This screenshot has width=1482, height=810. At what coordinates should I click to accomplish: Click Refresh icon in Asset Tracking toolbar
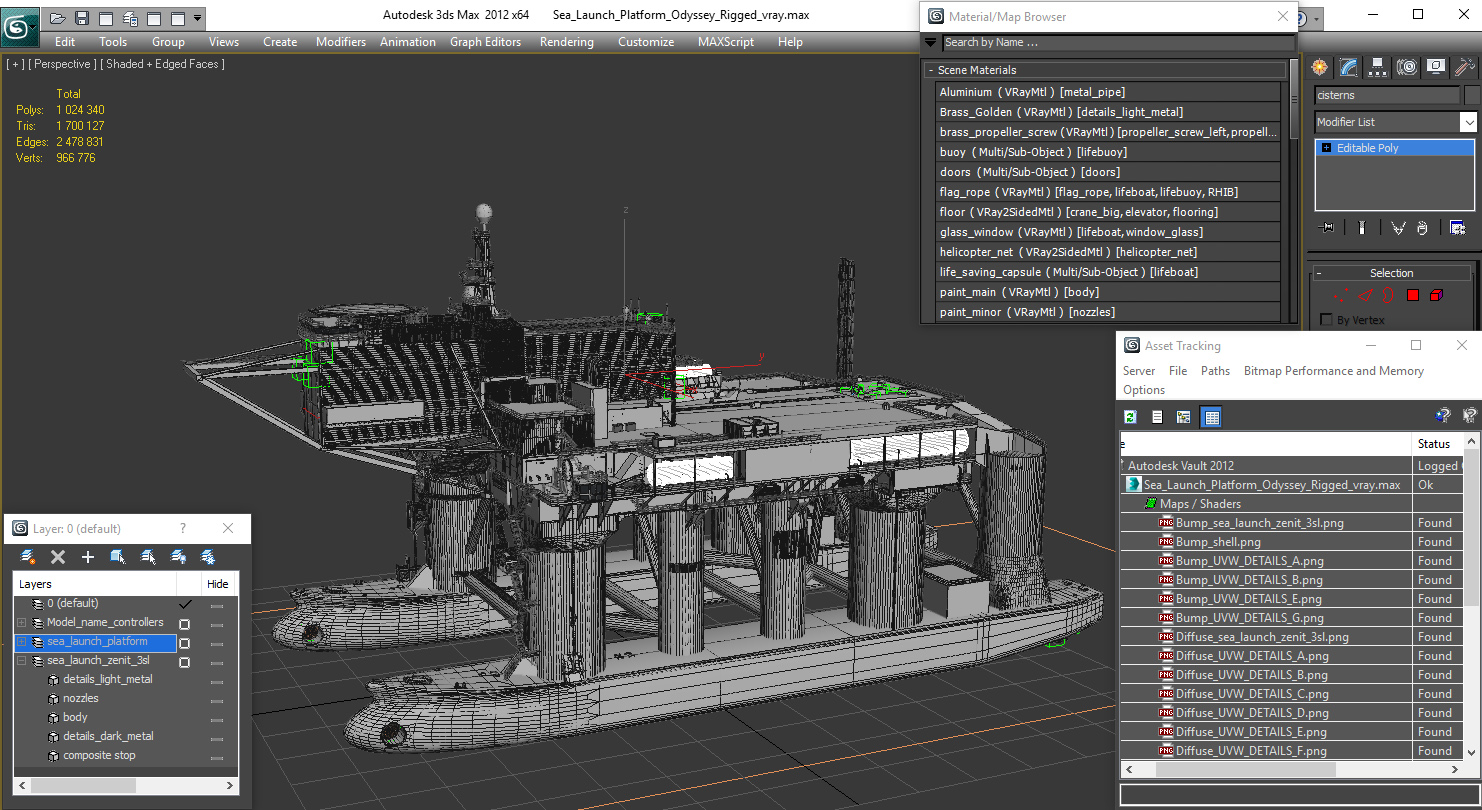[1131, 417]
